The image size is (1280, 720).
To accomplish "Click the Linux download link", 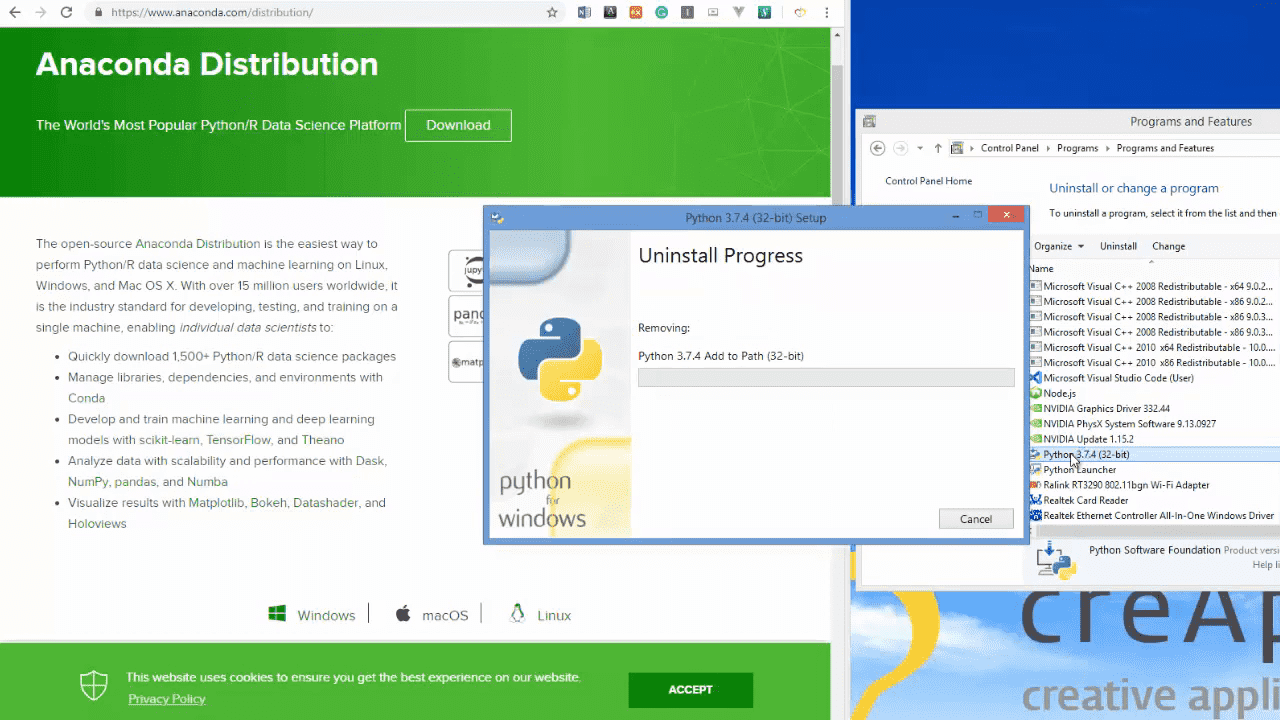I will click(x=554, y=615).
